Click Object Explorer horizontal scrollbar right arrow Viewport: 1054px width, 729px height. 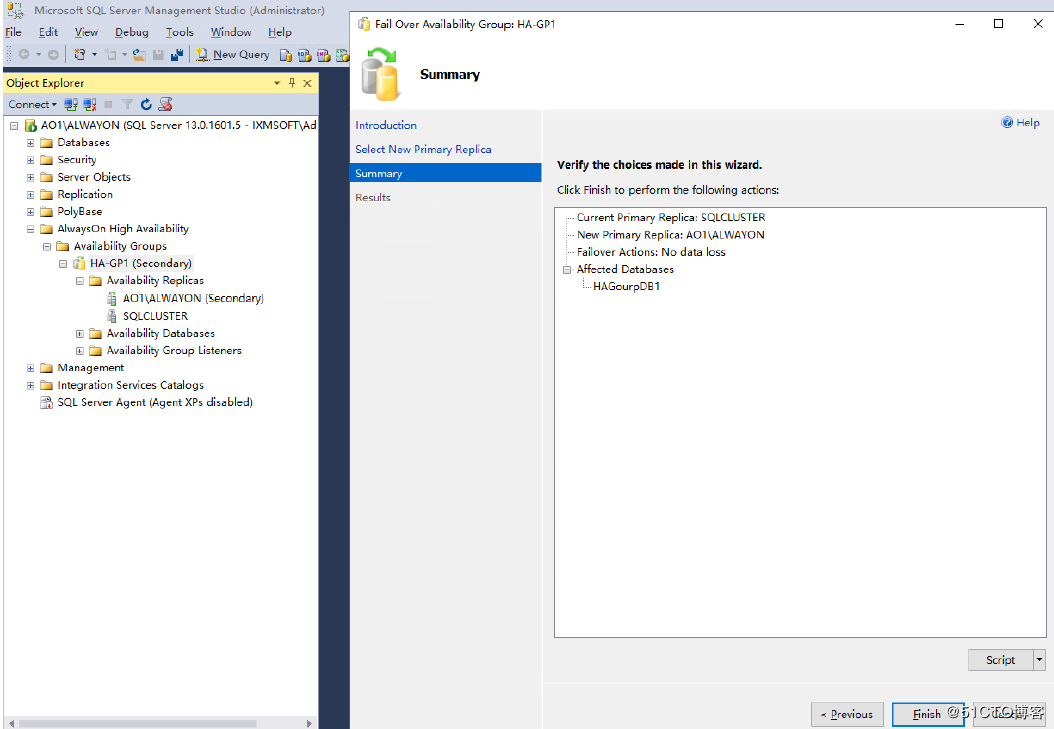click(x=309, y=724)
